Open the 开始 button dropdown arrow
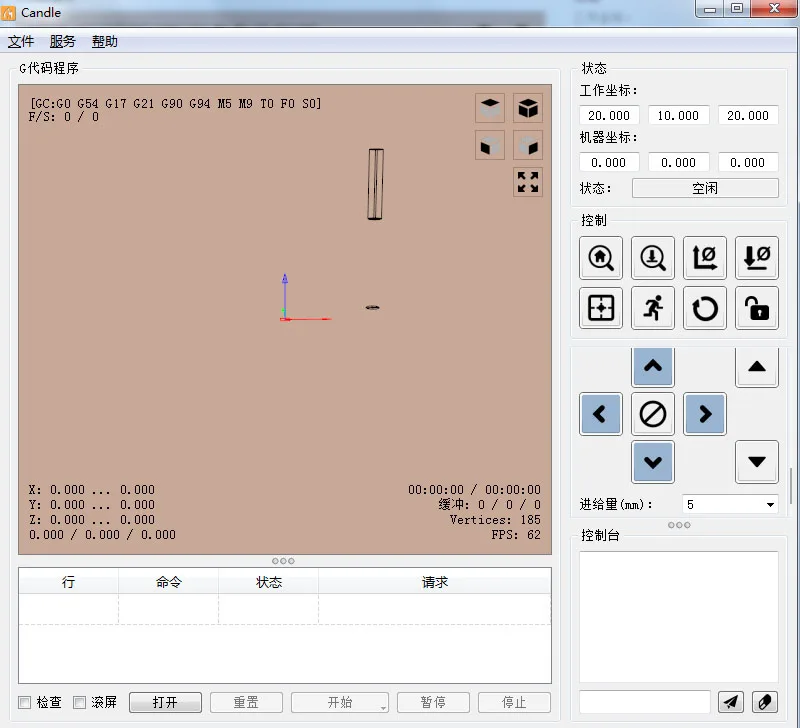Viewport: 800px width, 728px height. (x=383, y=708)
